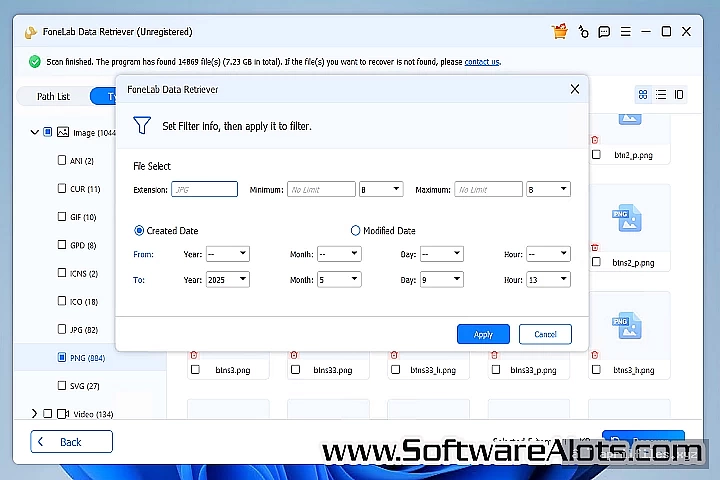Open the From Day dropdown

pyautogui.click(x=442, y=254)
